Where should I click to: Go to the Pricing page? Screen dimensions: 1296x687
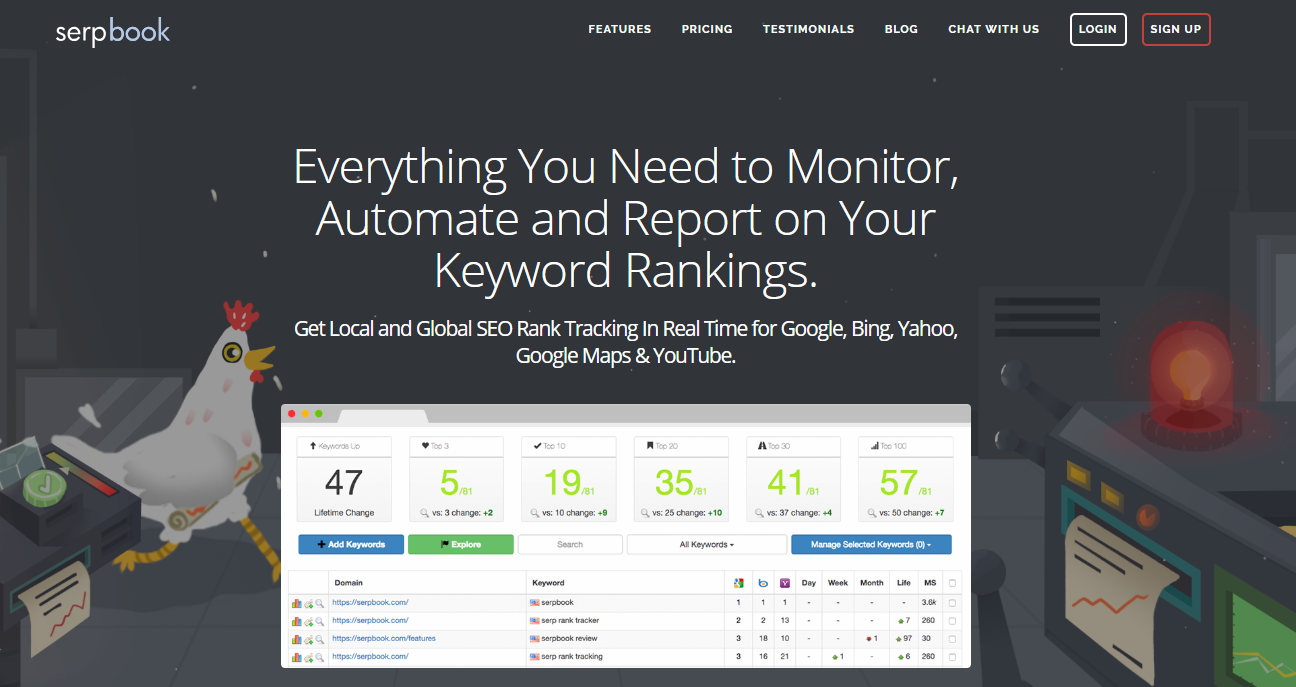(707, 29)
